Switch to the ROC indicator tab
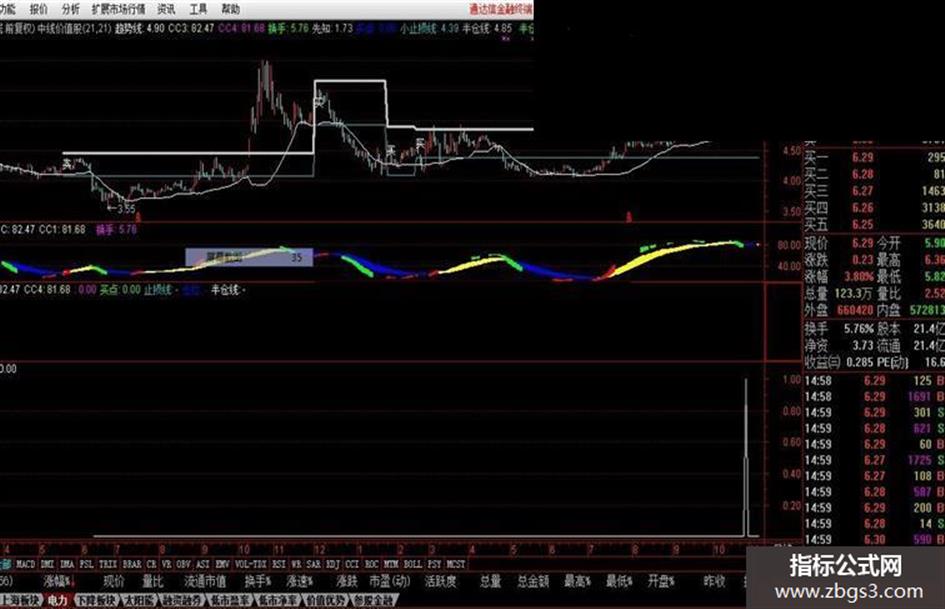945x609 pixels. point(372,564)
